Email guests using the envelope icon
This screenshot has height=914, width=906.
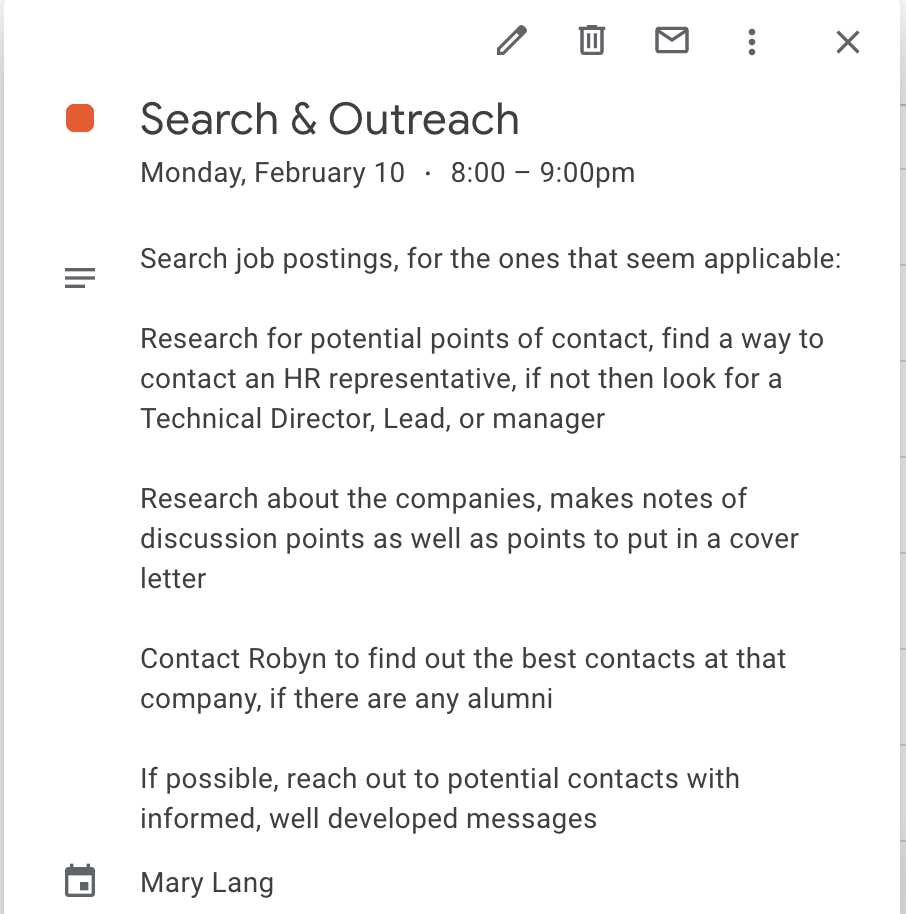pyautogui.click(x=672, y=41)
